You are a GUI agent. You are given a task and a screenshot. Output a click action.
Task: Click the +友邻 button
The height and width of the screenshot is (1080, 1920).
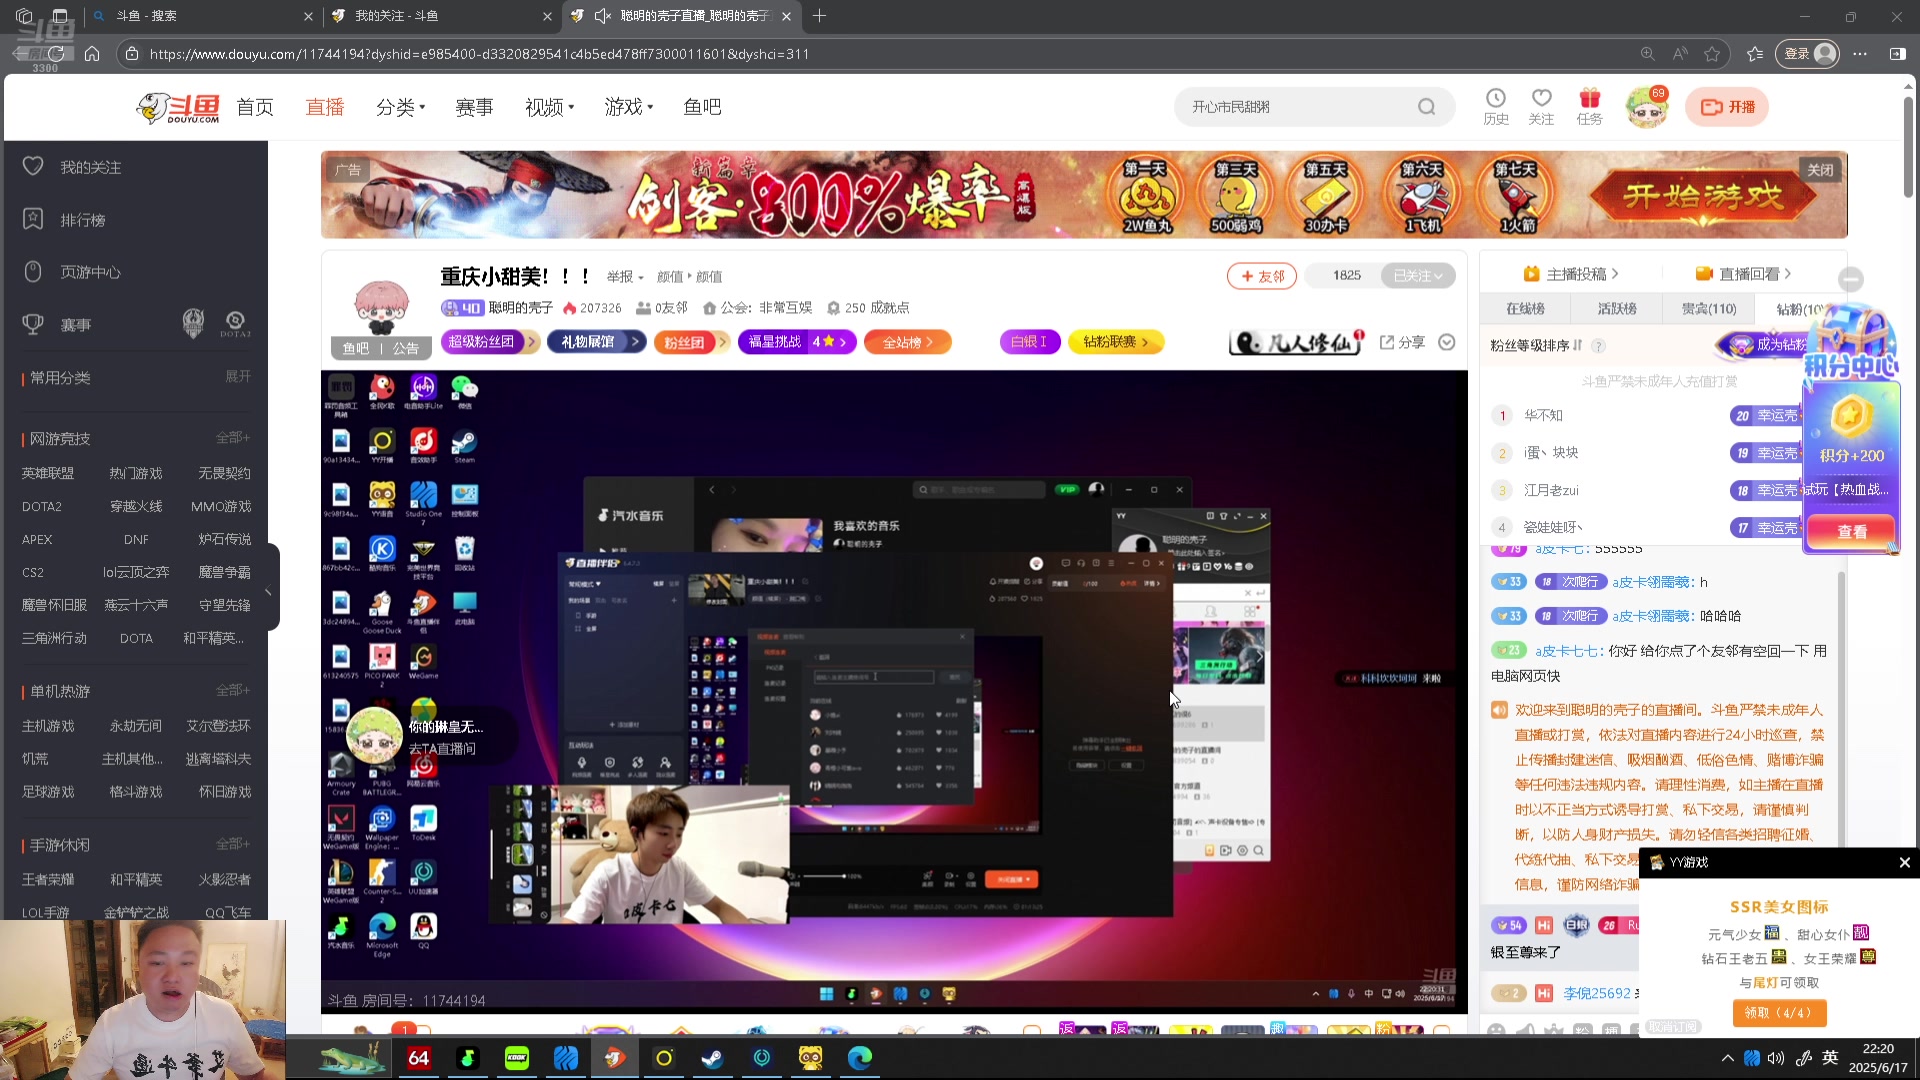click(x=1262, y=276)
